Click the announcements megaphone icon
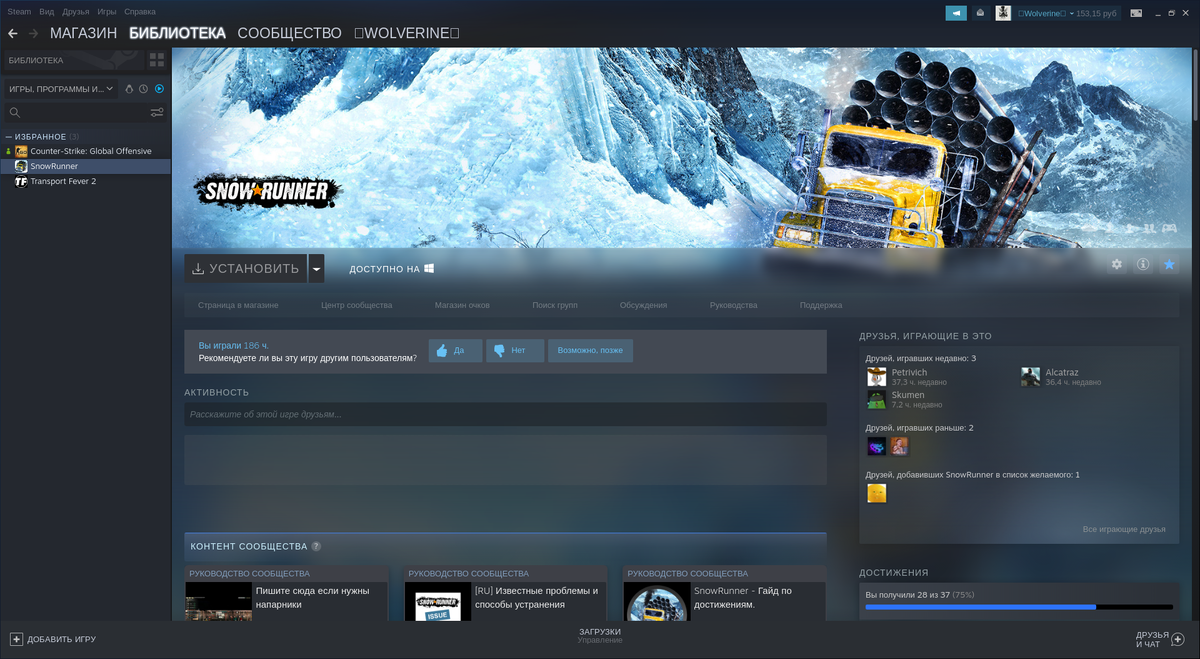Screen dimensions: 1200x659 tap(956, 13)
